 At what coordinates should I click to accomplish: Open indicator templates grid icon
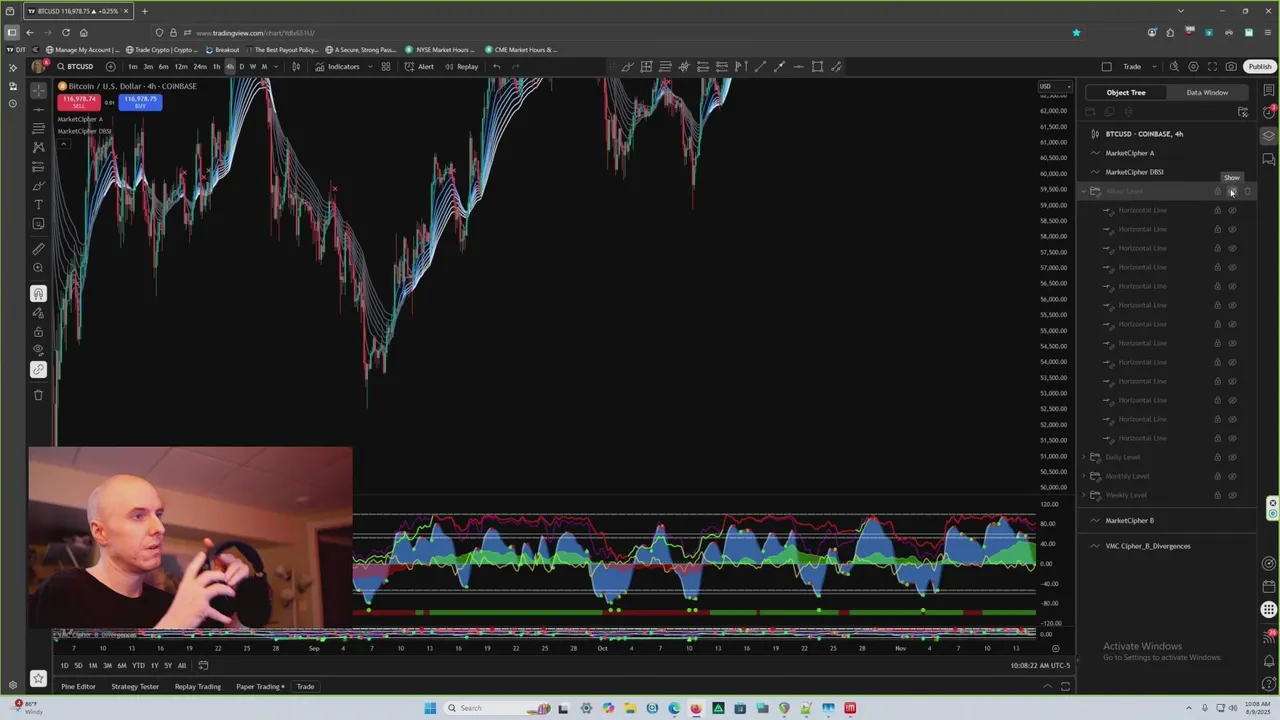pyautogui.click(x=385, y=67)
